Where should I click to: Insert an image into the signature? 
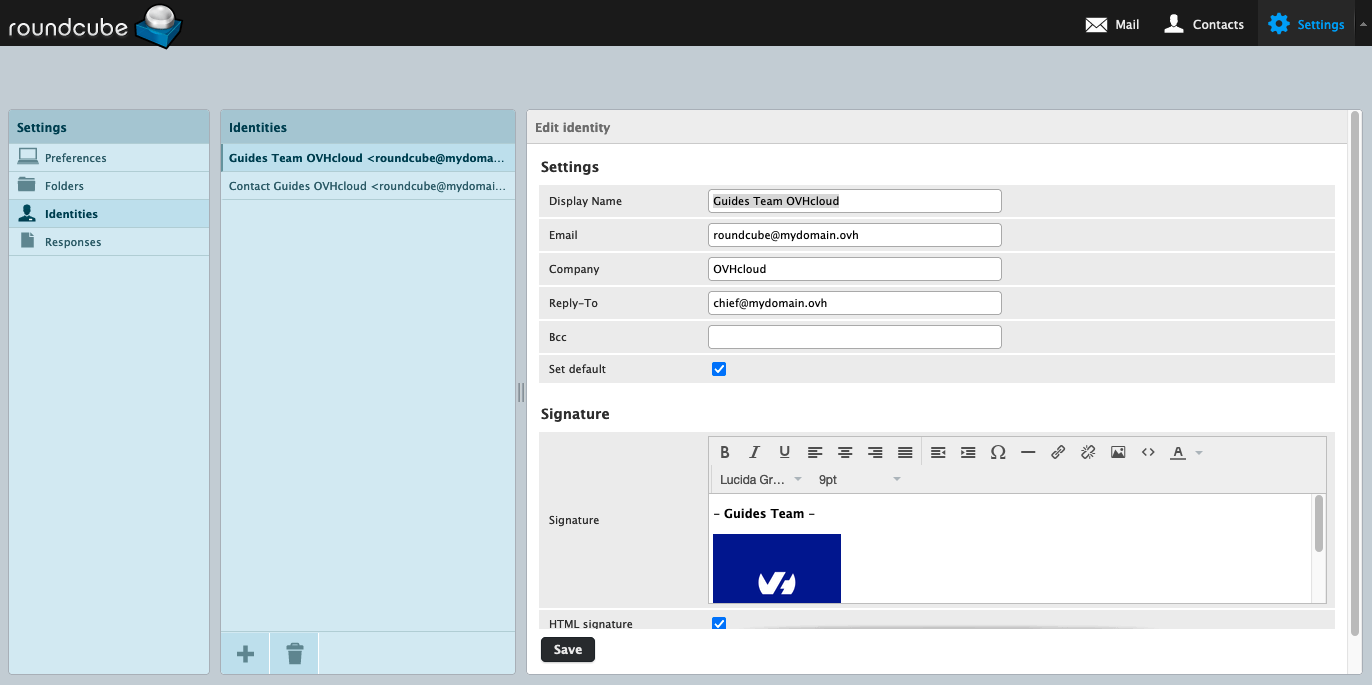click(1118, 452)
